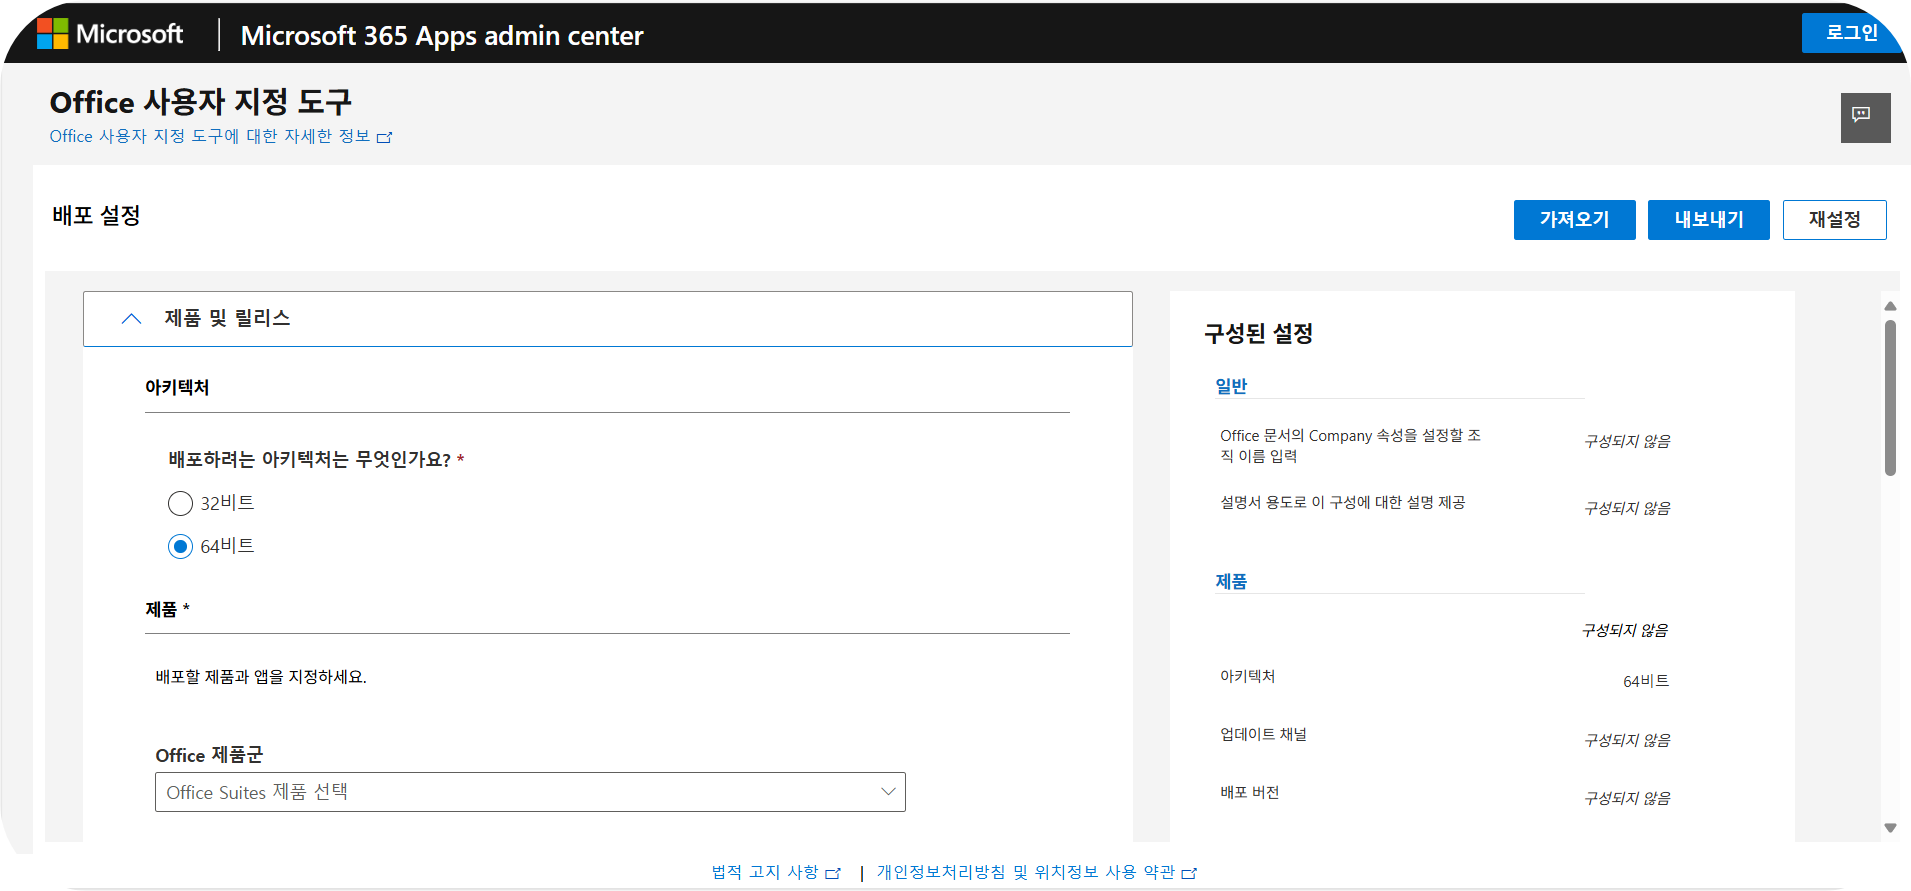
Task: Click external-link icon beside 개인정보처리방침 link
Action: point(1189,873)
